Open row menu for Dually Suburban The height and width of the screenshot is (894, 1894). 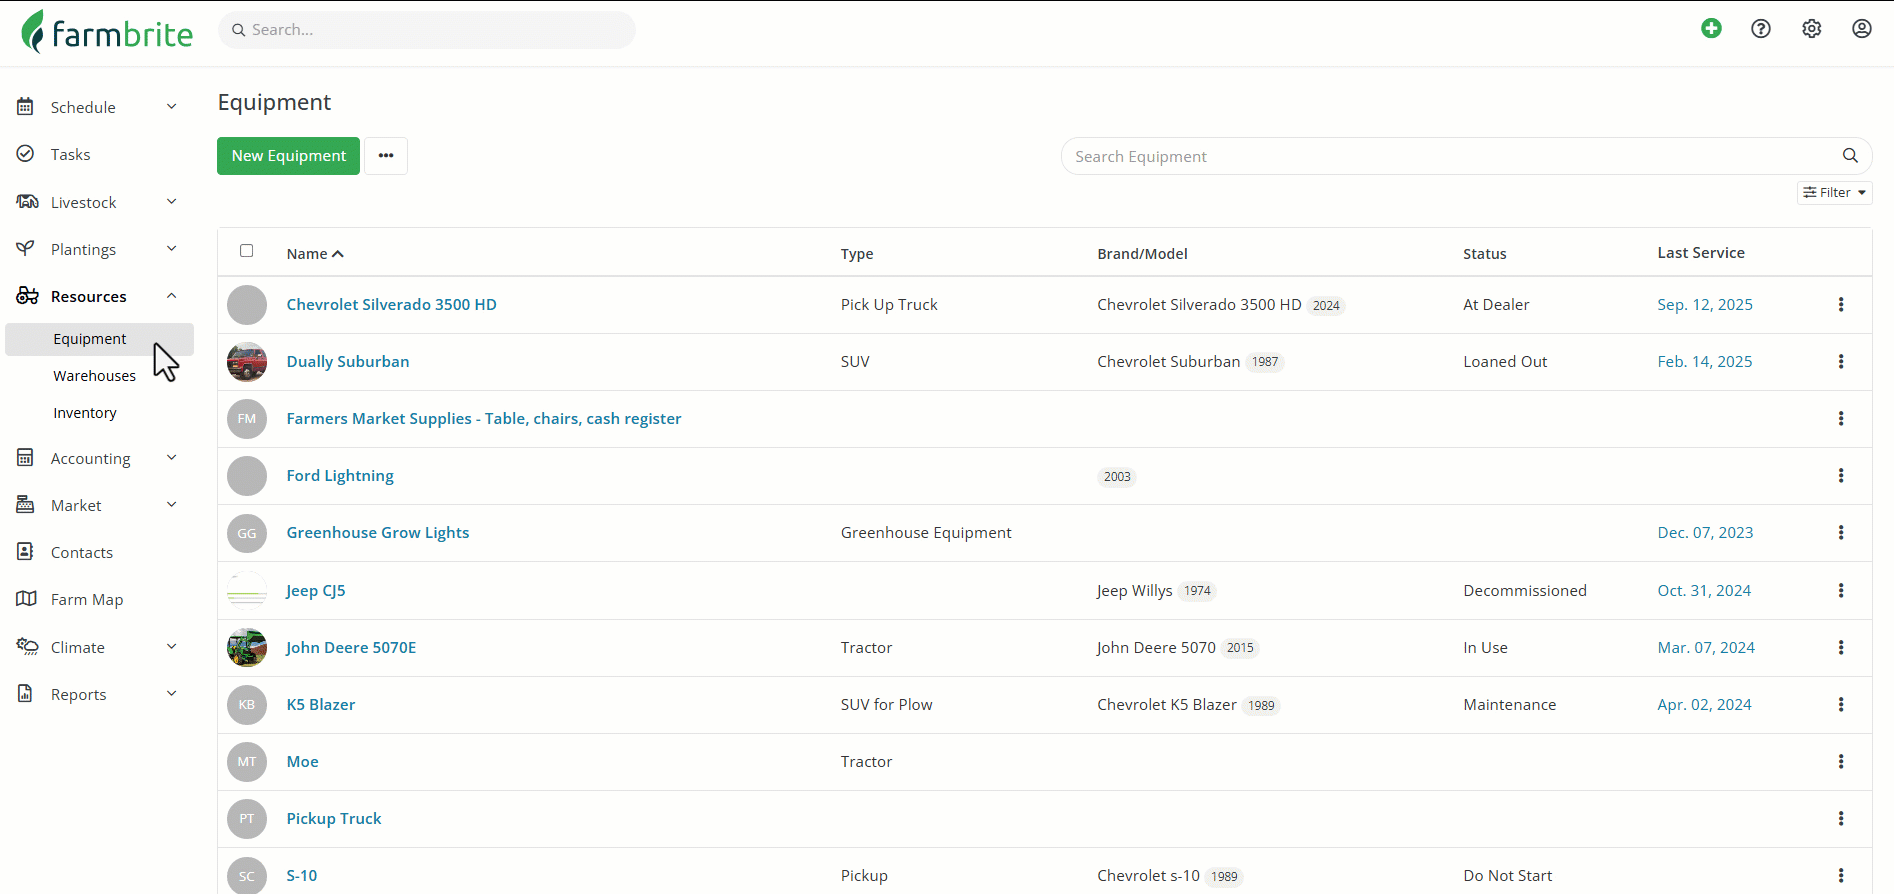tap(1841, 362)
